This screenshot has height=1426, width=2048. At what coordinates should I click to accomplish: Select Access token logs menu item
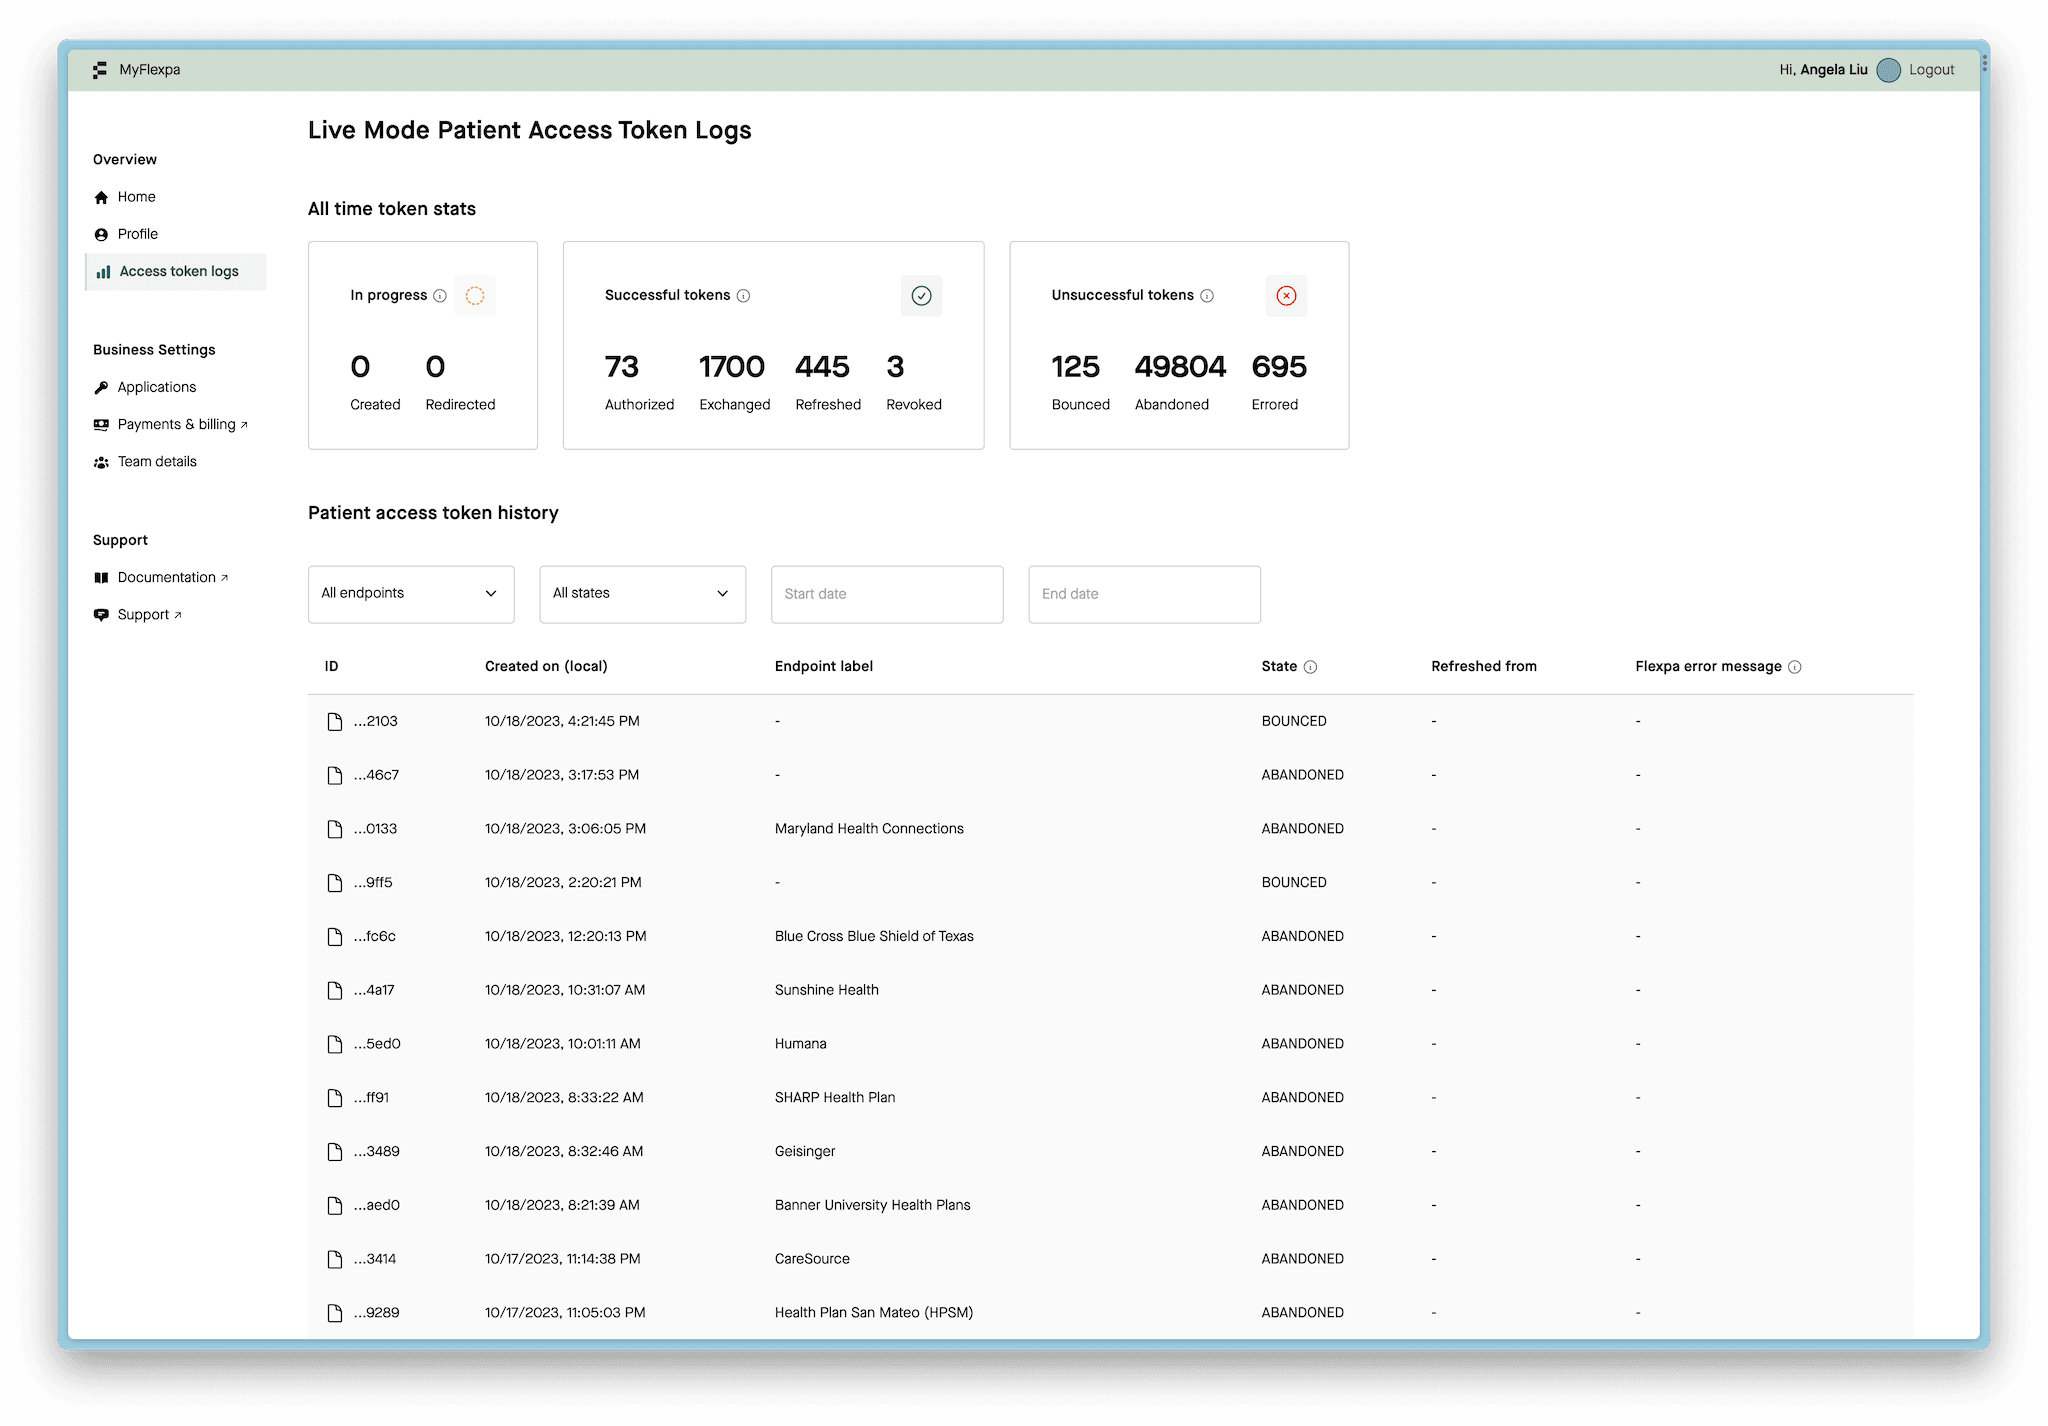pyautogui.click(x=176, y=272)
